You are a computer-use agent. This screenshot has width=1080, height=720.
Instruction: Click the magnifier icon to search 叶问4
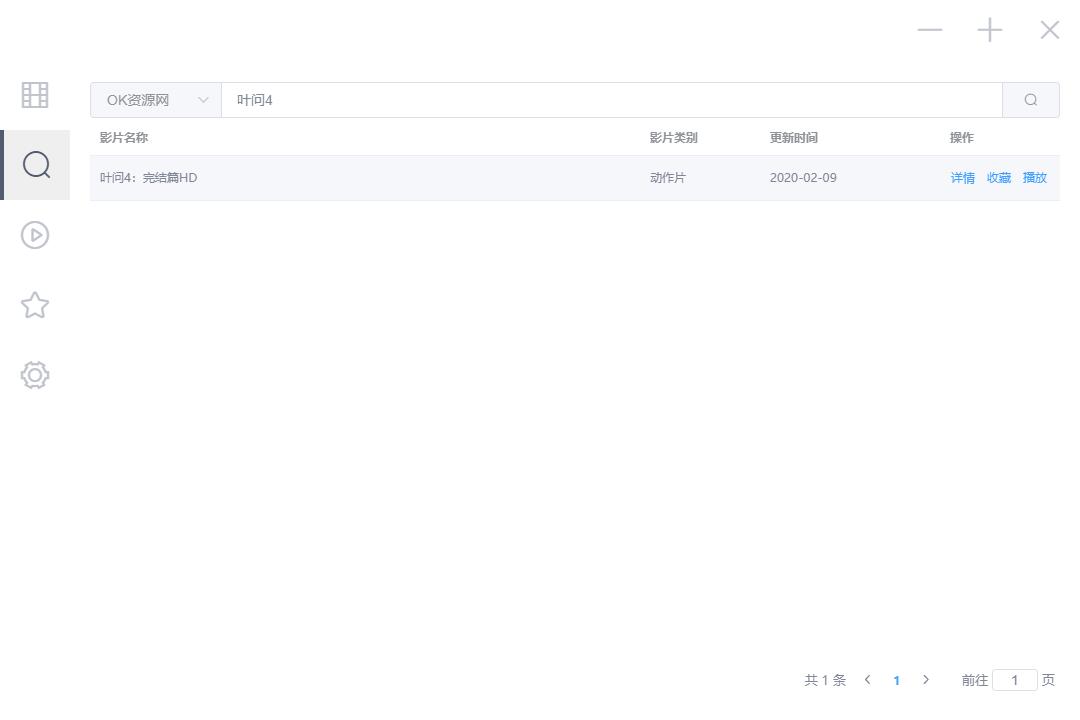pos(1030,99)
